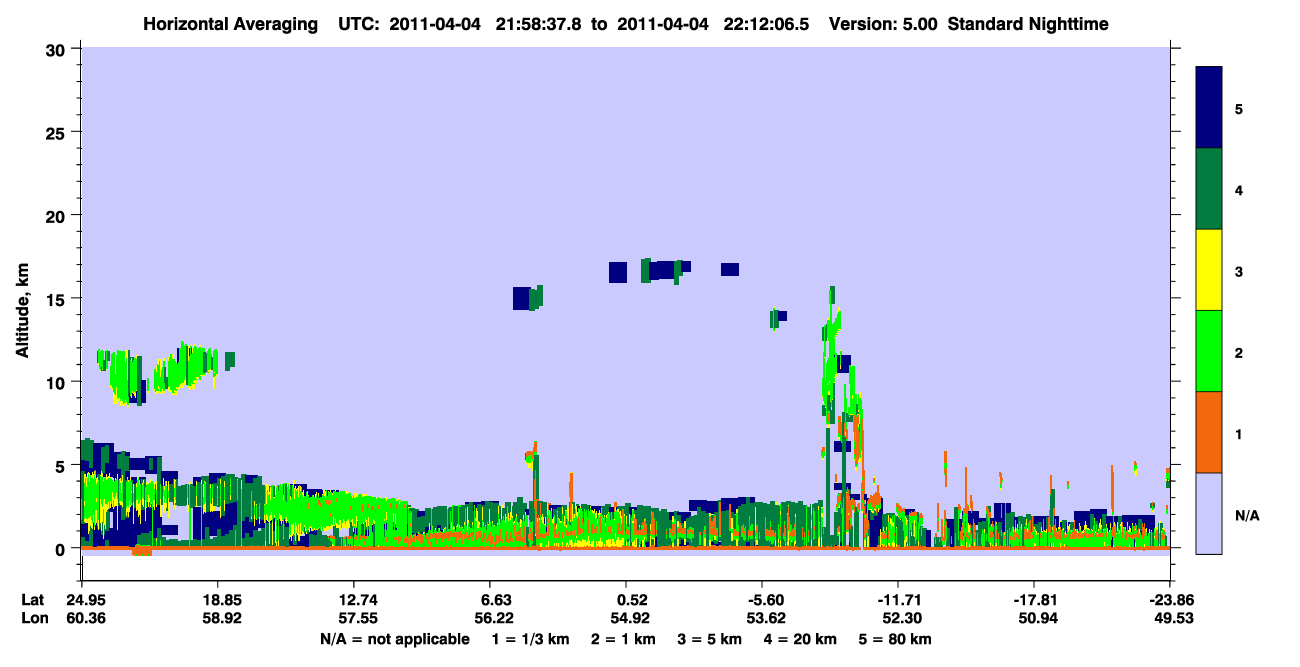This screenshot has width=1300, height=667.
Task: Click the 'Lon' row label
Action: point(33,619)
